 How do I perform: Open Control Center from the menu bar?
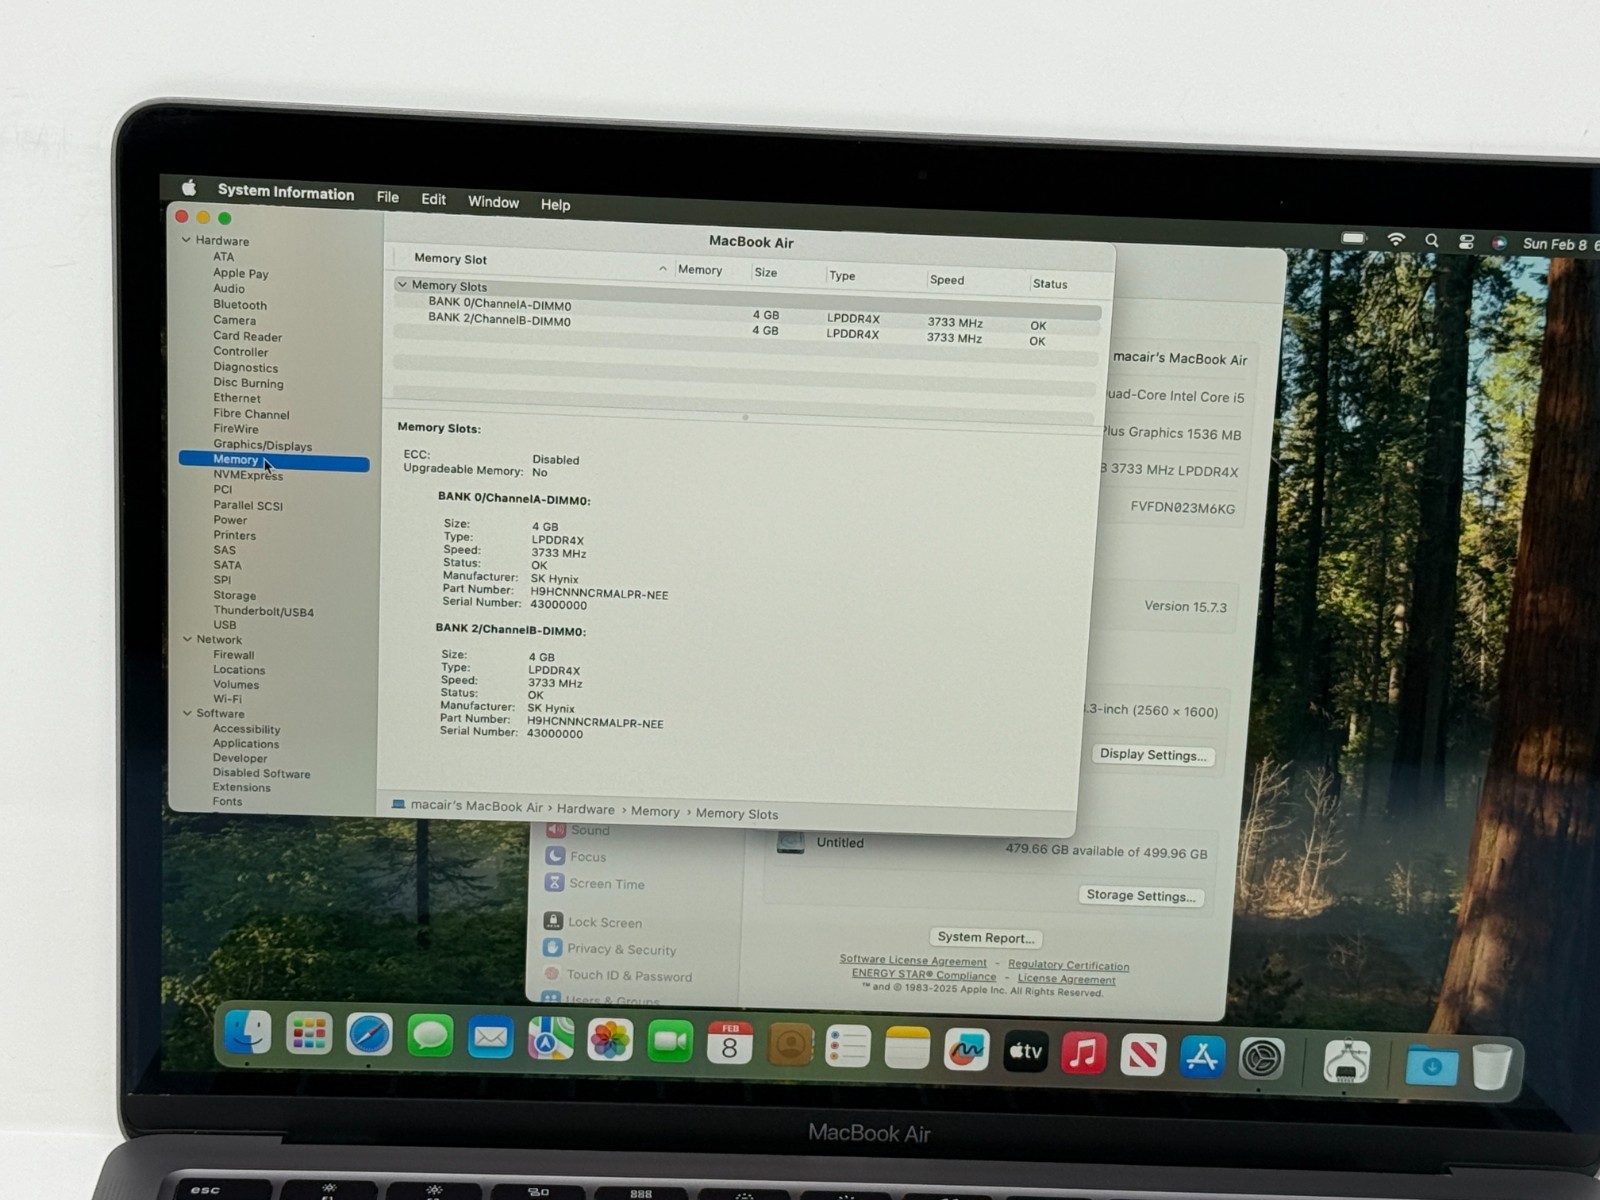tap(1466, 241)
